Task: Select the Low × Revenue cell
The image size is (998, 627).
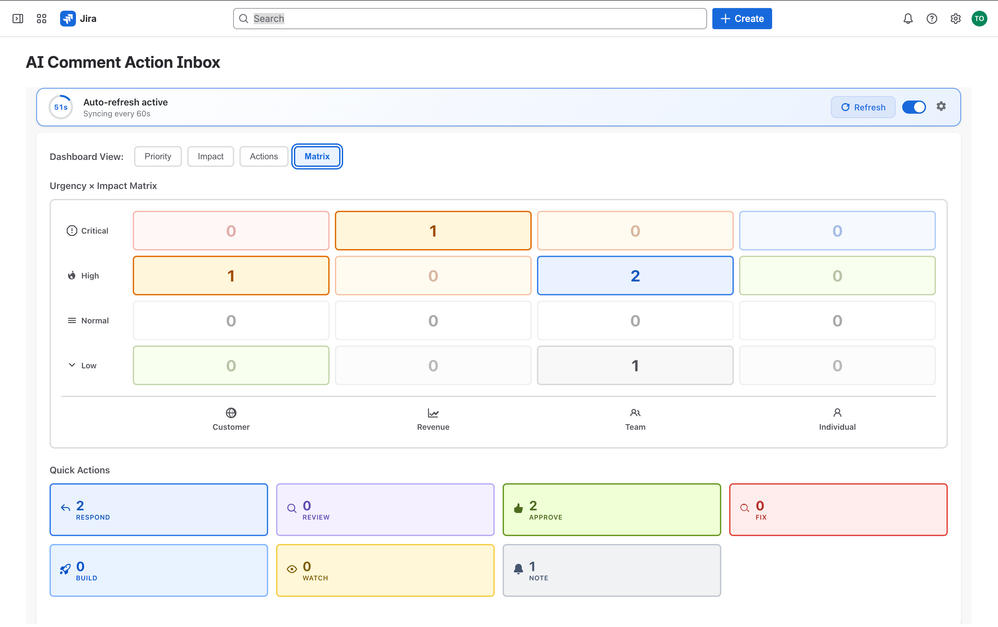Action: click(x=433, y=365)
